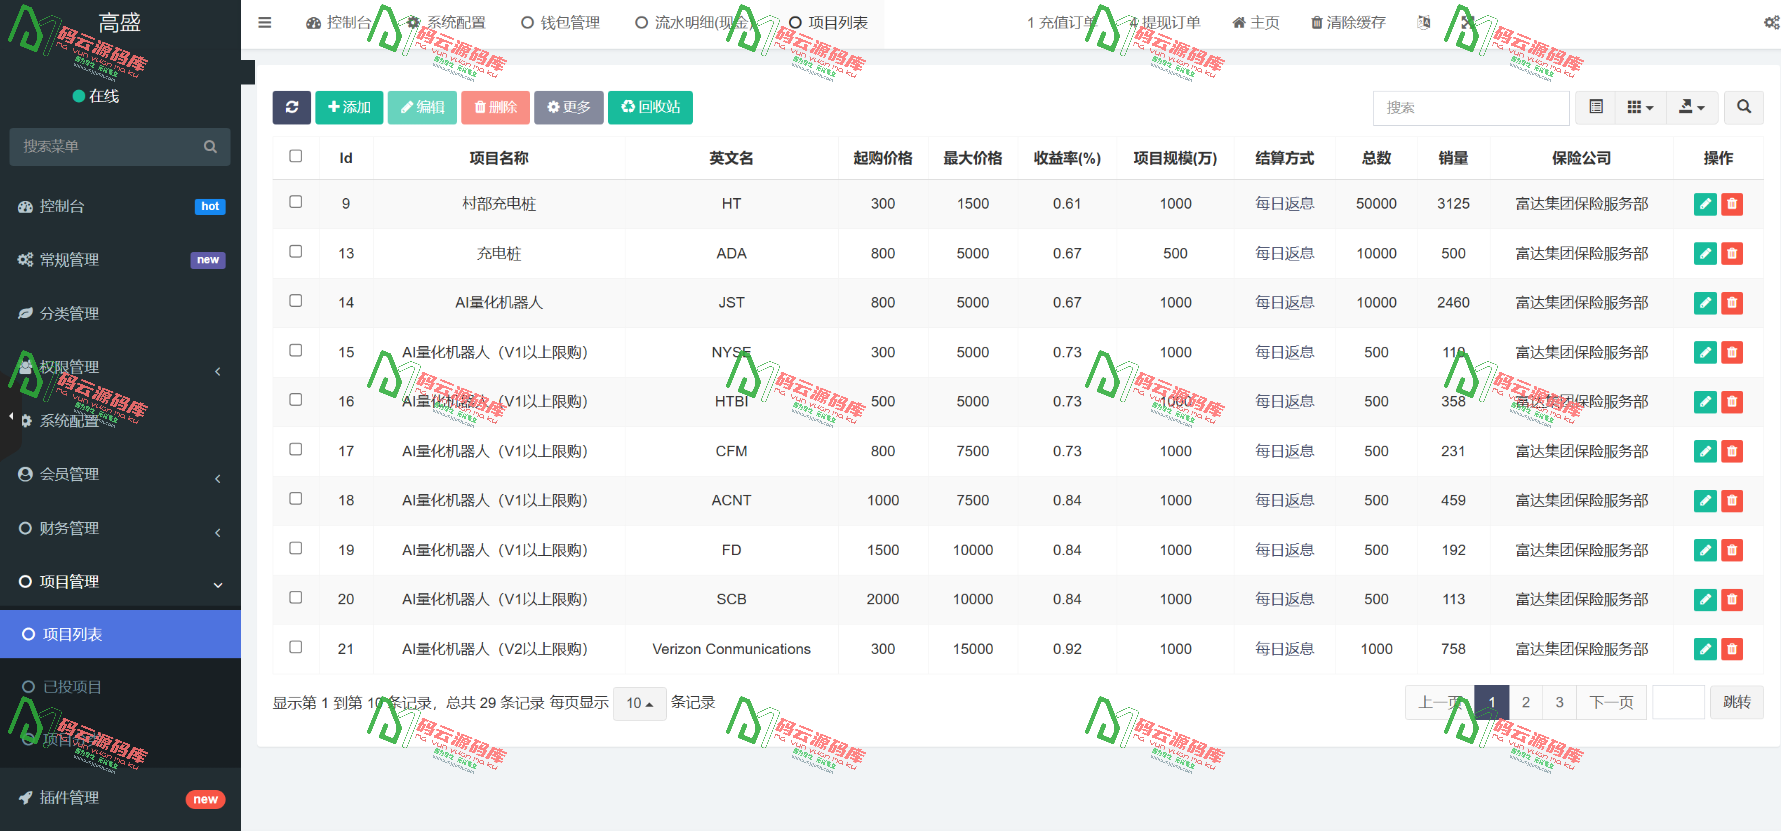The height and width of the screenshot is (831, 1781).
Task: Click the 跳转 jump button
Action: [1737, 702]
